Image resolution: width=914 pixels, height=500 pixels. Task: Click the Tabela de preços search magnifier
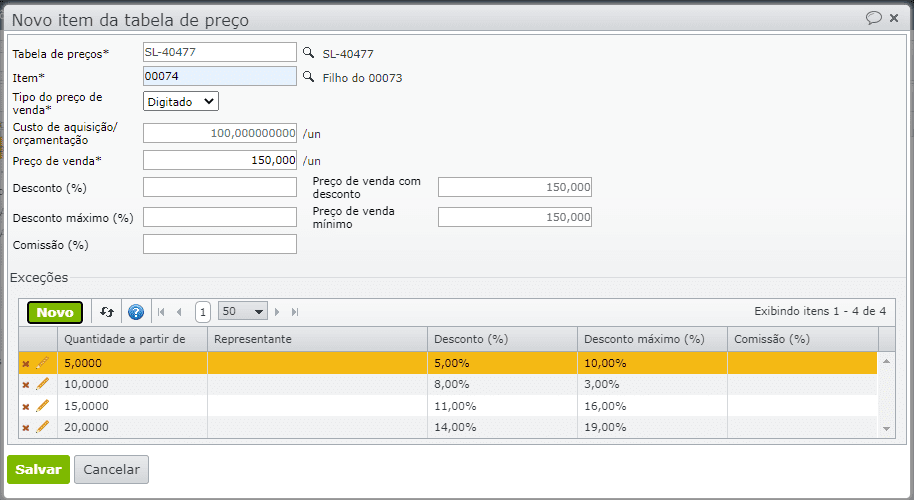coord(308,53)
